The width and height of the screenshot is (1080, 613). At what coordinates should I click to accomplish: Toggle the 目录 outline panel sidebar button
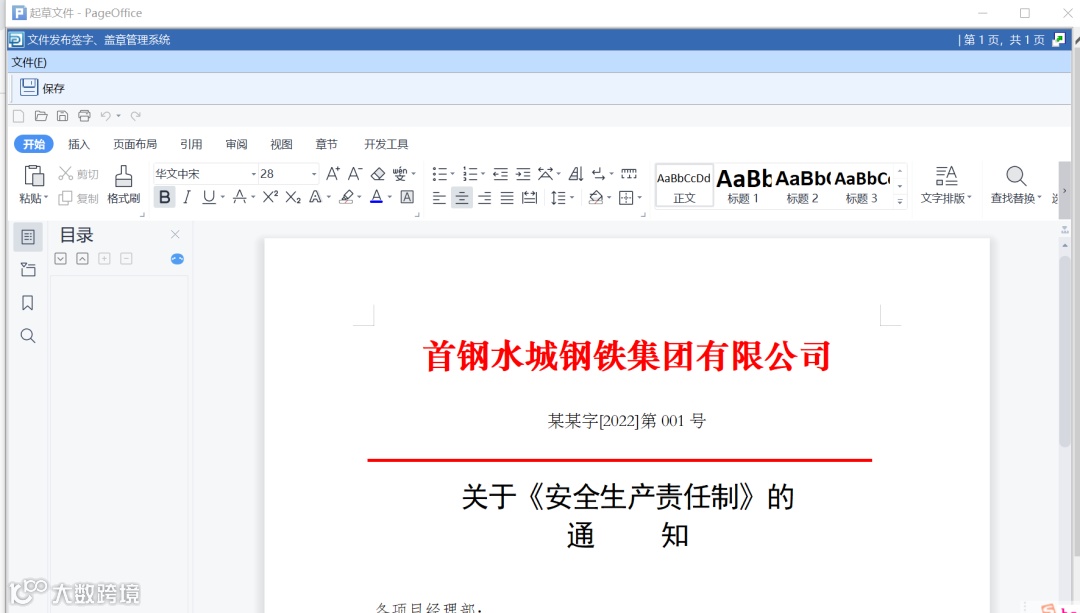(28, 237)
